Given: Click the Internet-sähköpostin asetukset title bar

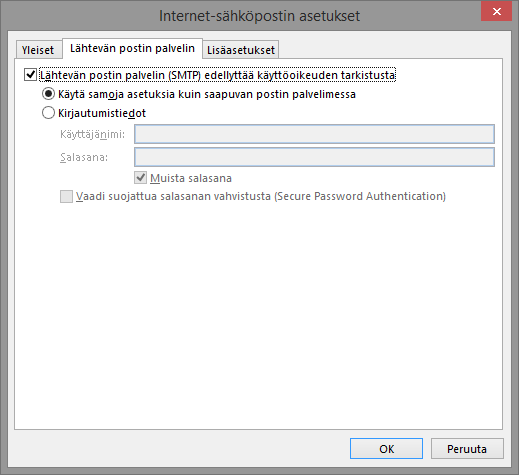Looking at the screenshot, I should [259, 16].
